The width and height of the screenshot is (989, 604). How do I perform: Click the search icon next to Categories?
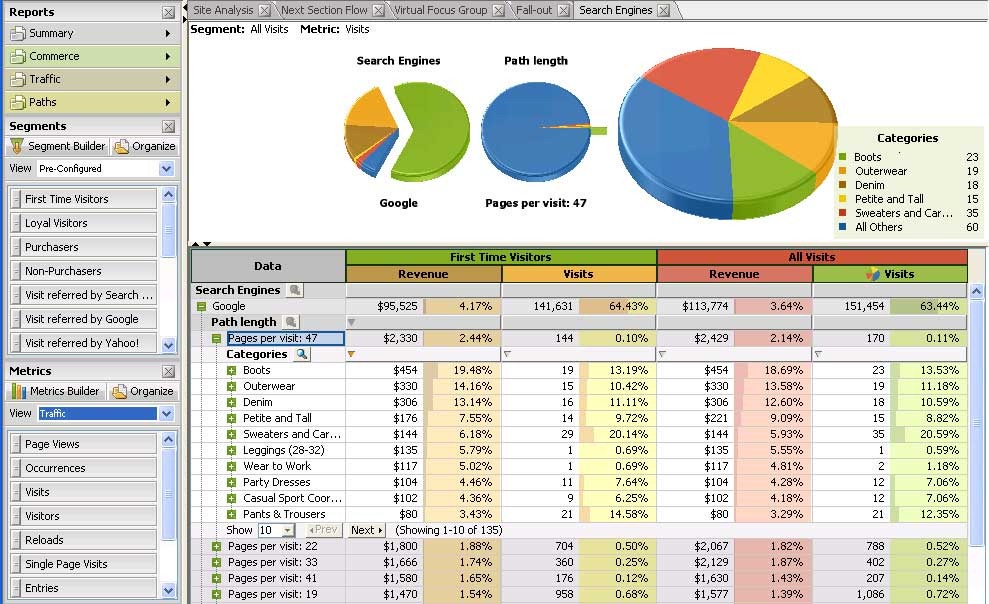coord(302,354)
